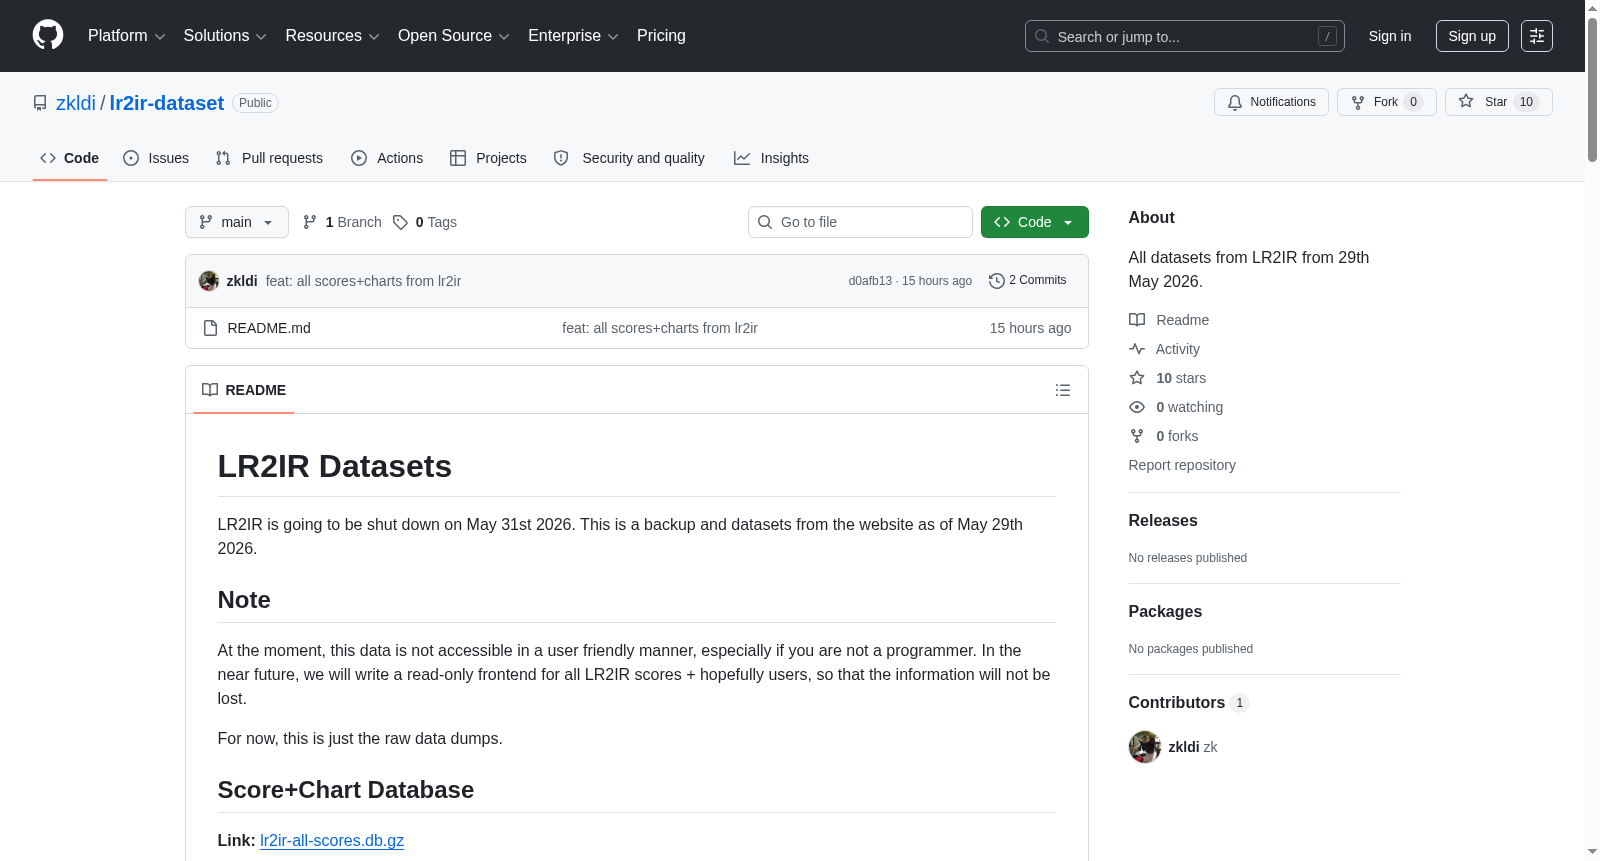Click the 'Score+Chart Database' heading
This screenshot has width=1600, height=861.
pyautogui.click(x=346, y=790)
